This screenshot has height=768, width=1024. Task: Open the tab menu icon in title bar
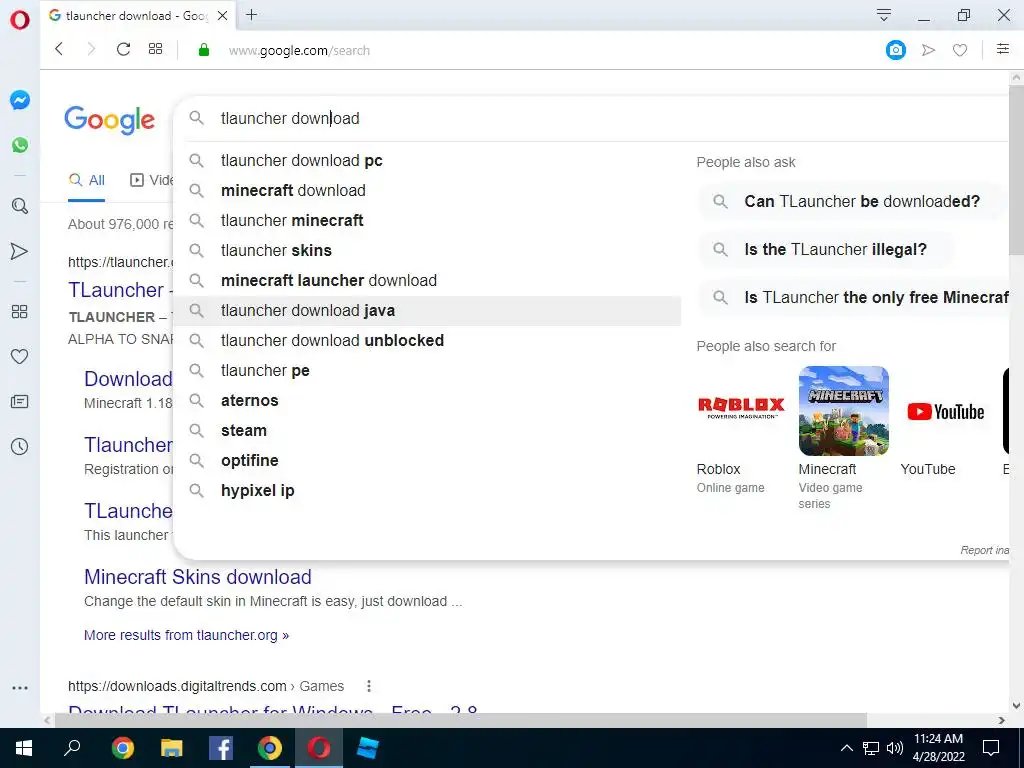pos(884,15)
